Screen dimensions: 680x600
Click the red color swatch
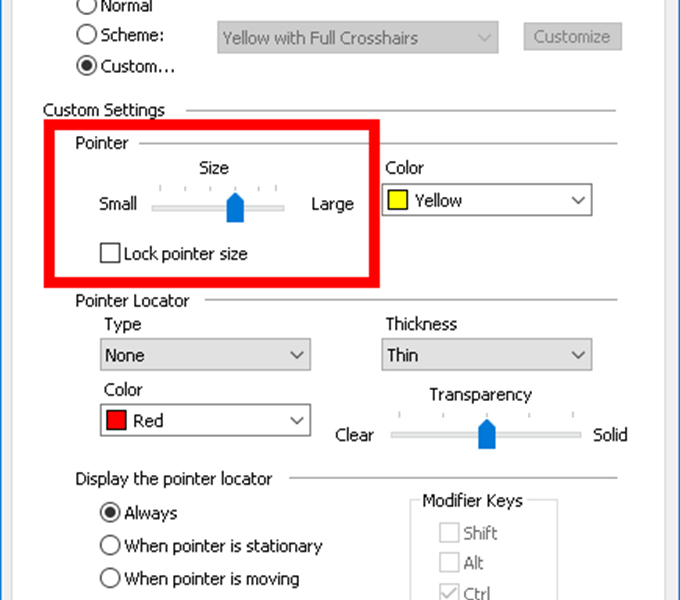[116, 420]
